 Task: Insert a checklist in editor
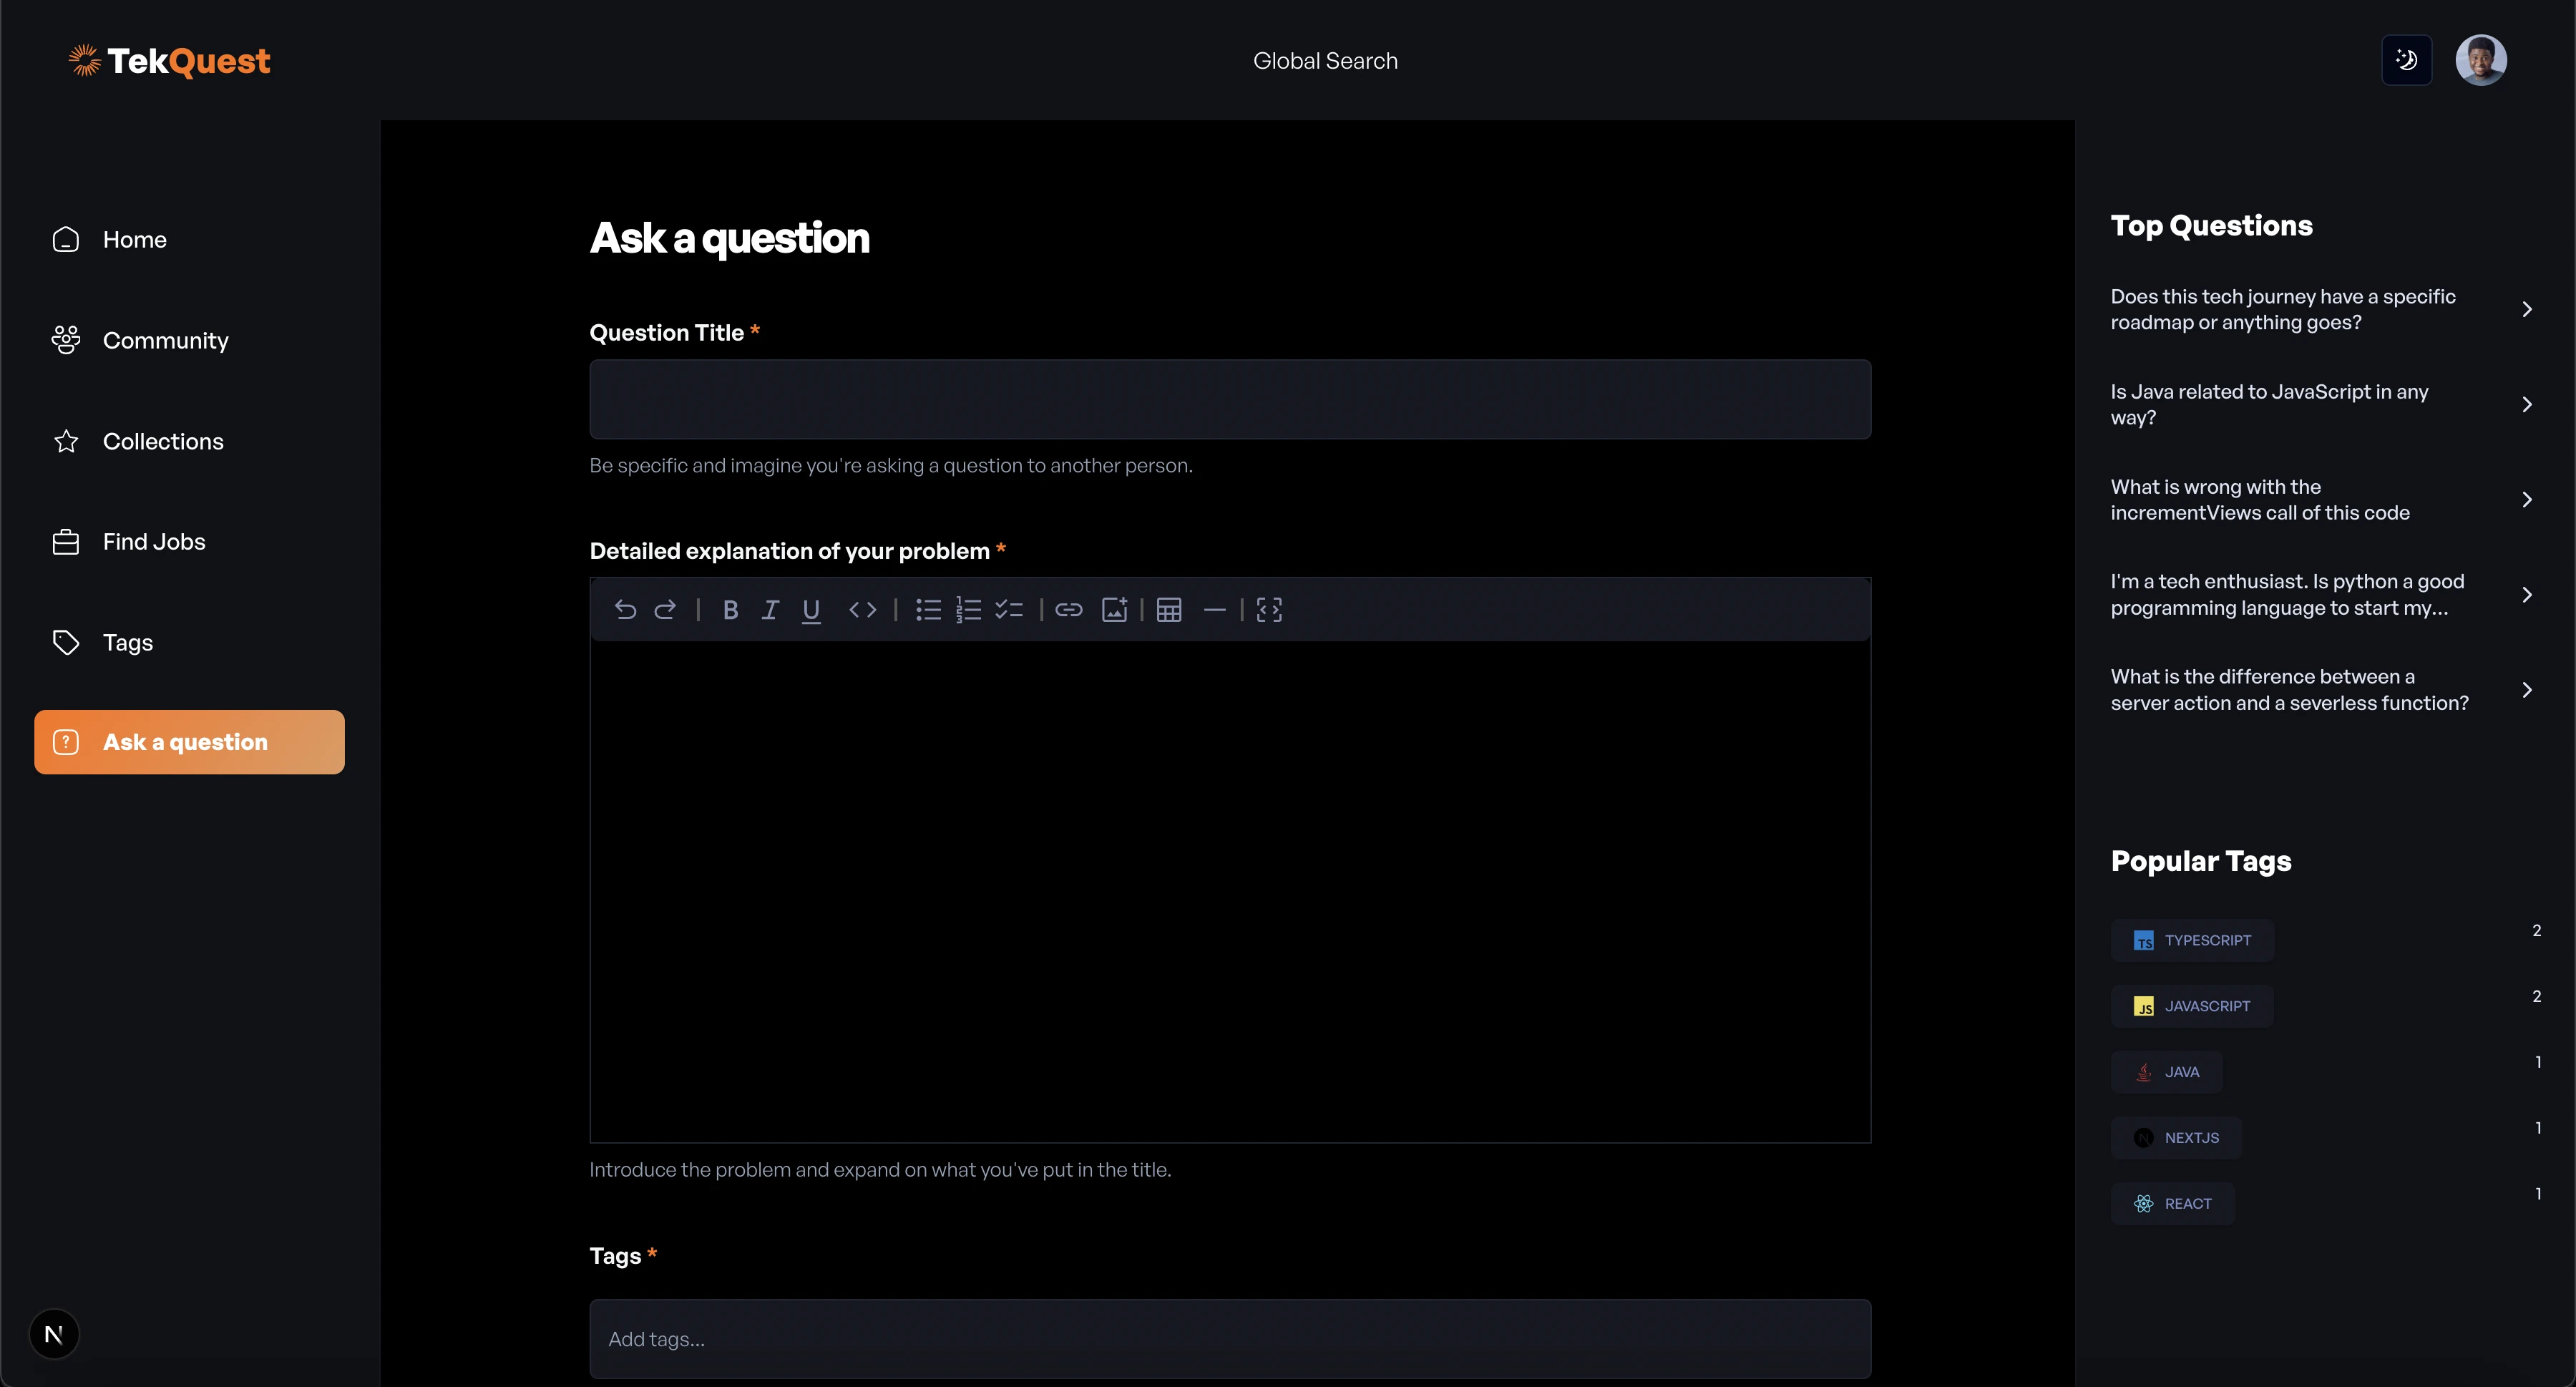[x=1009, y=610]
